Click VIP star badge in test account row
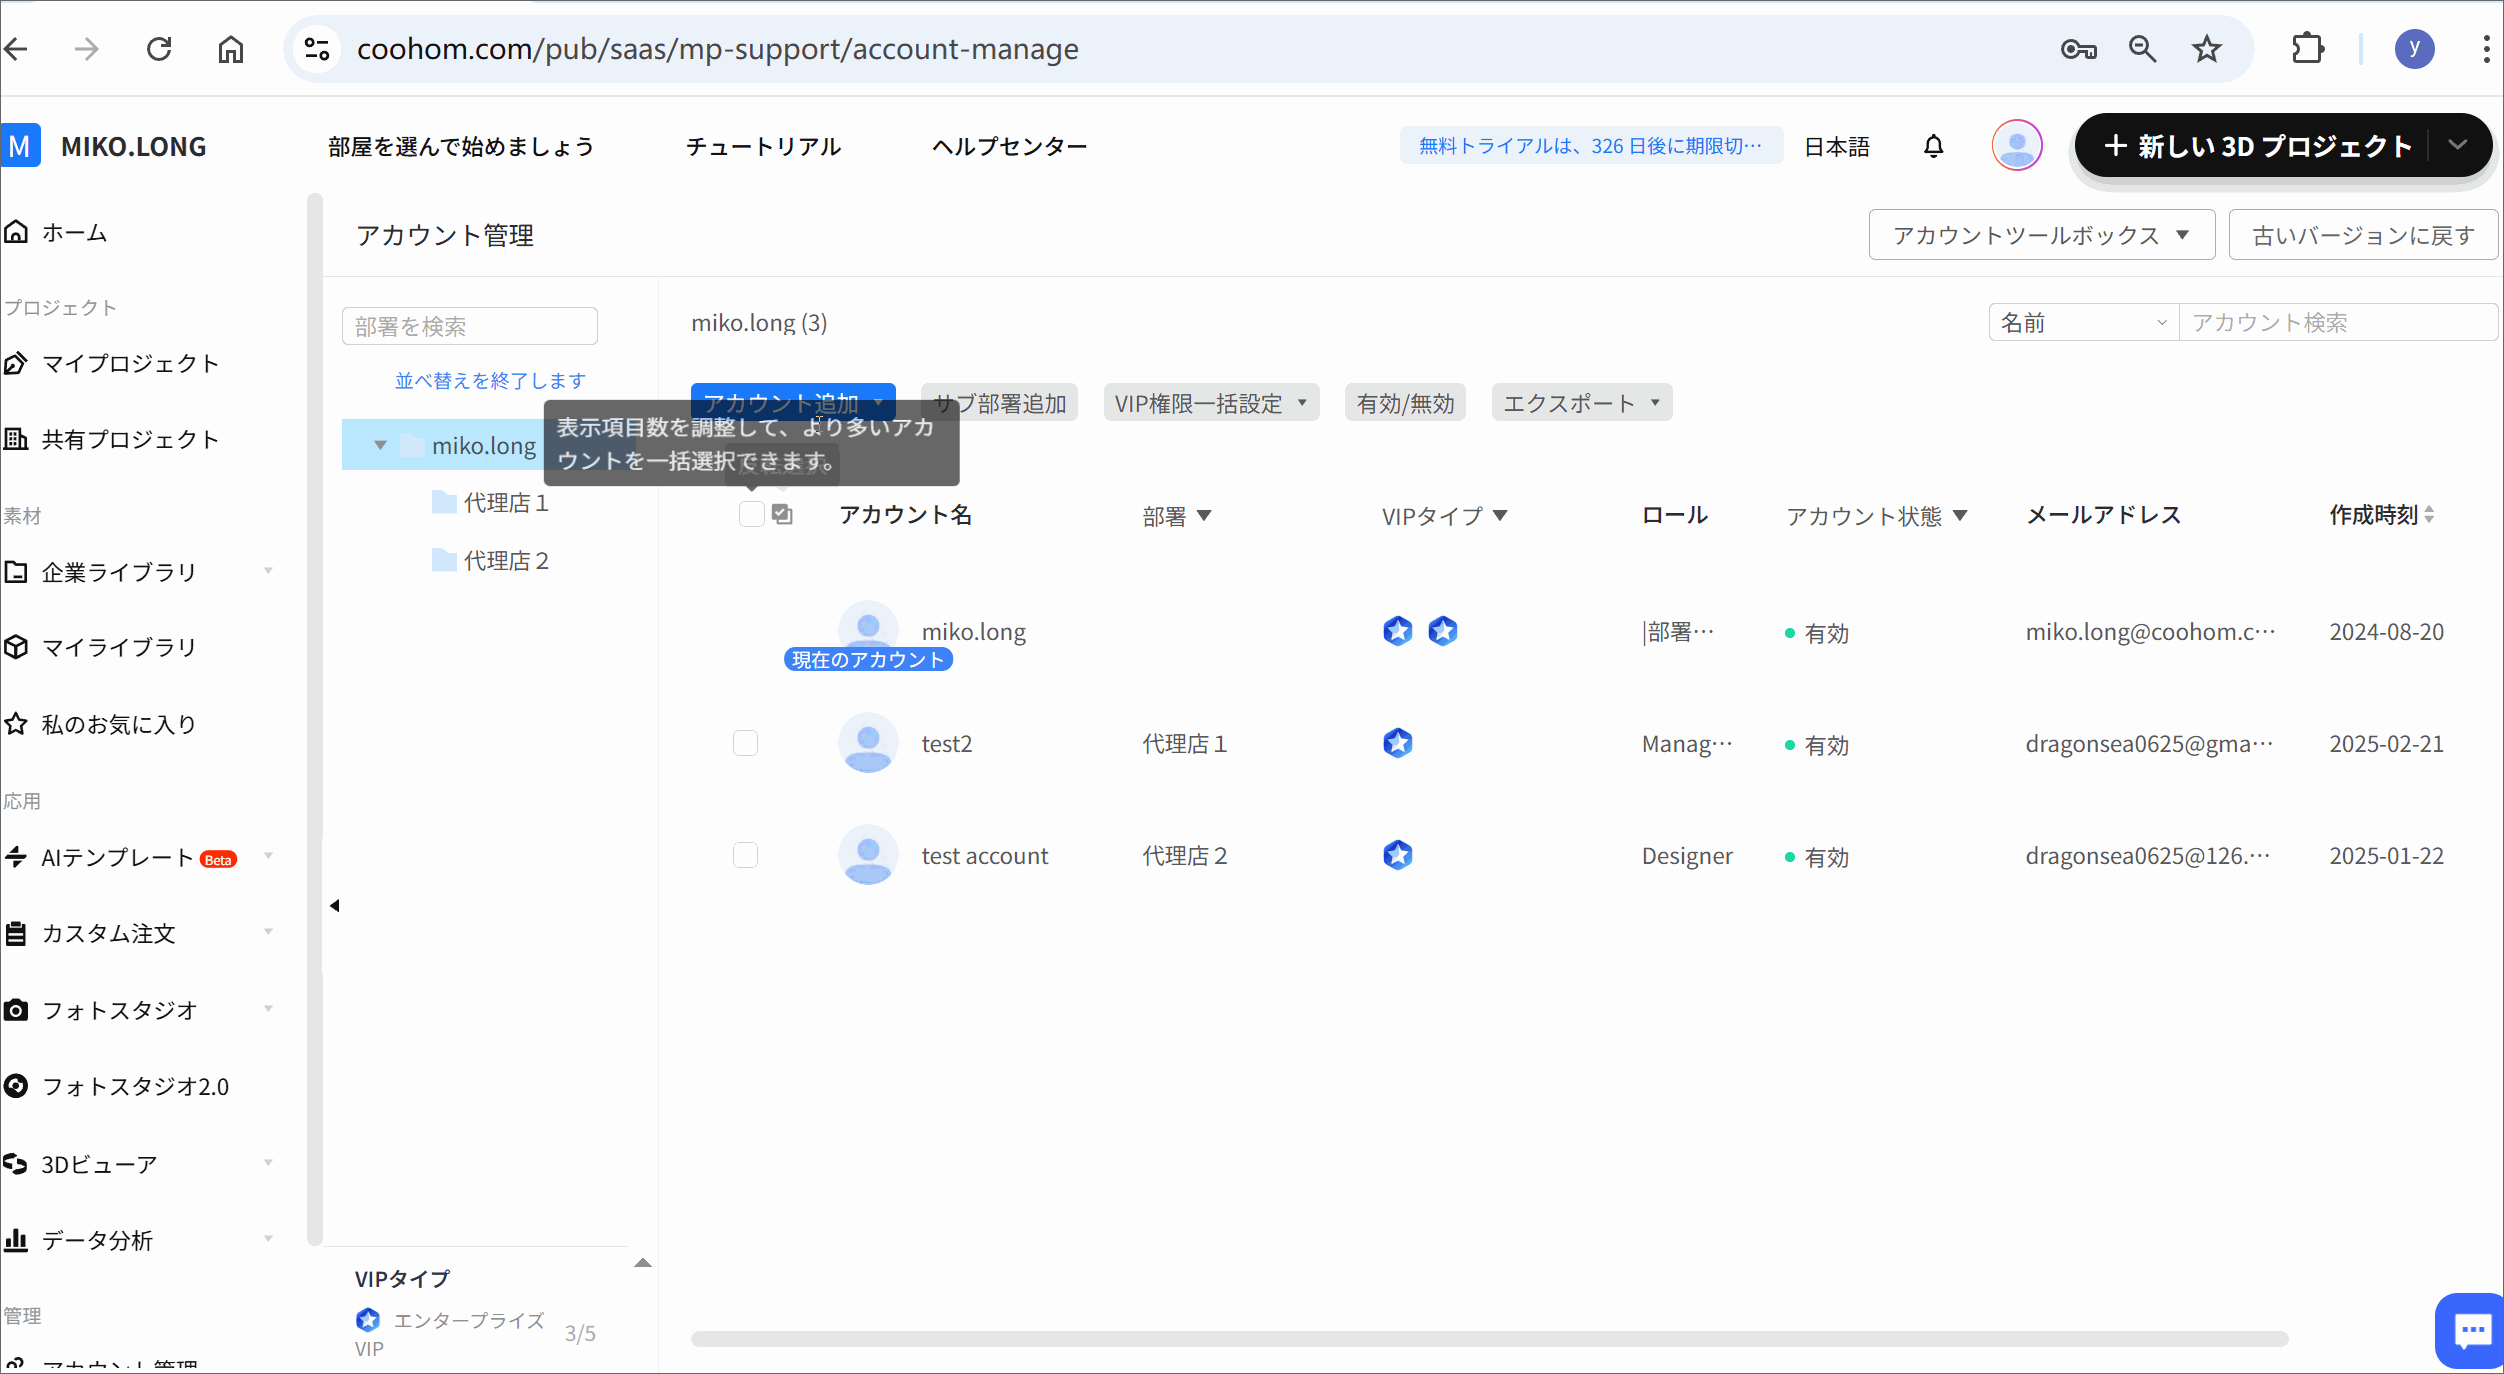This screenshot has height=1374, width=2504. pos(1398,855)
